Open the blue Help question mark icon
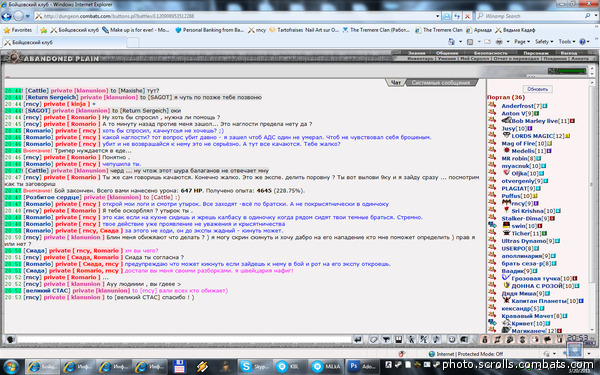 tap(582, 42)
